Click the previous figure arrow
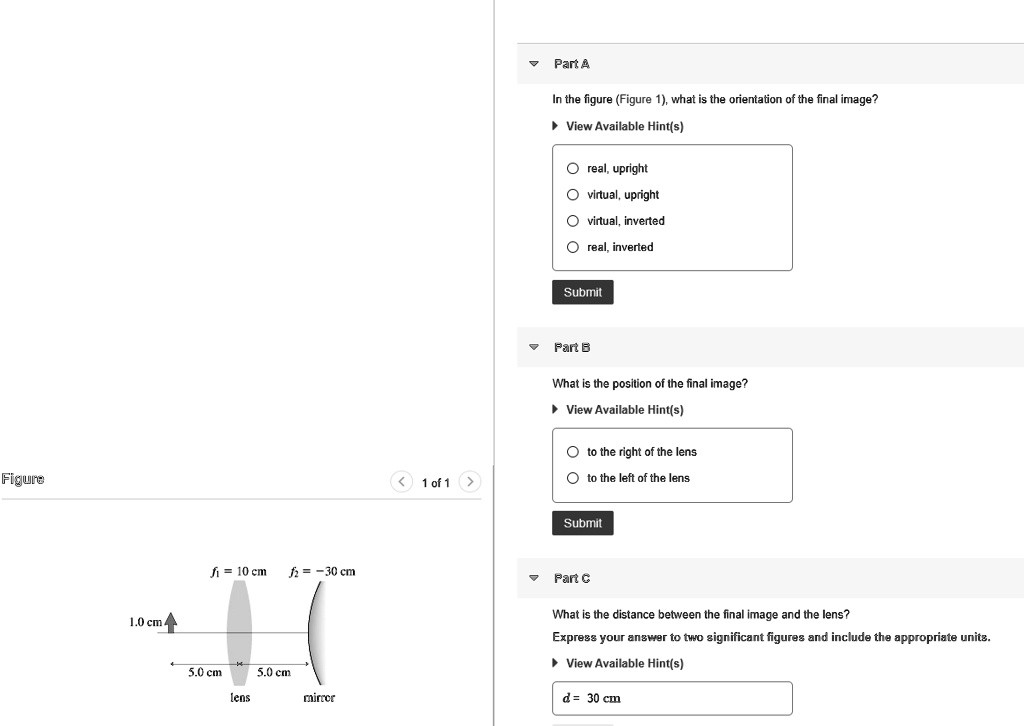The image size is (1024, 726). 401,481
